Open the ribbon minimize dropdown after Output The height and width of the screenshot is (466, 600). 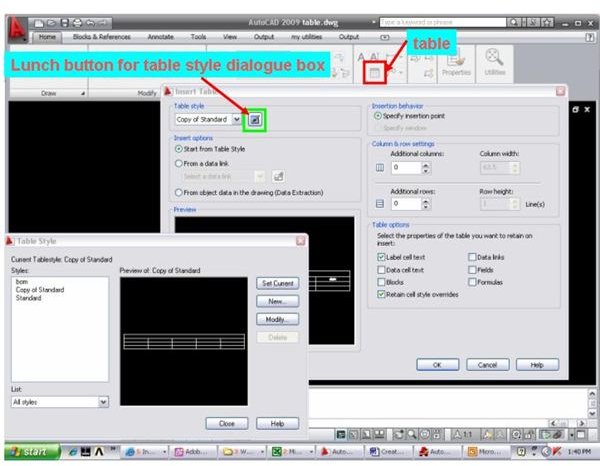pyautogui.click(x=385, y=37)
